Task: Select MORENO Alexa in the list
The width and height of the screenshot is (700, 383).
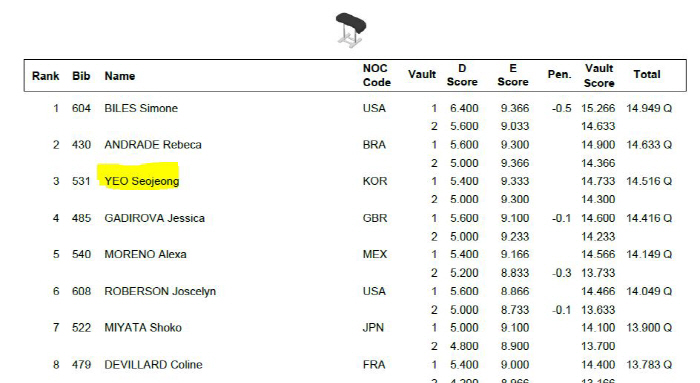Action: 146,254
